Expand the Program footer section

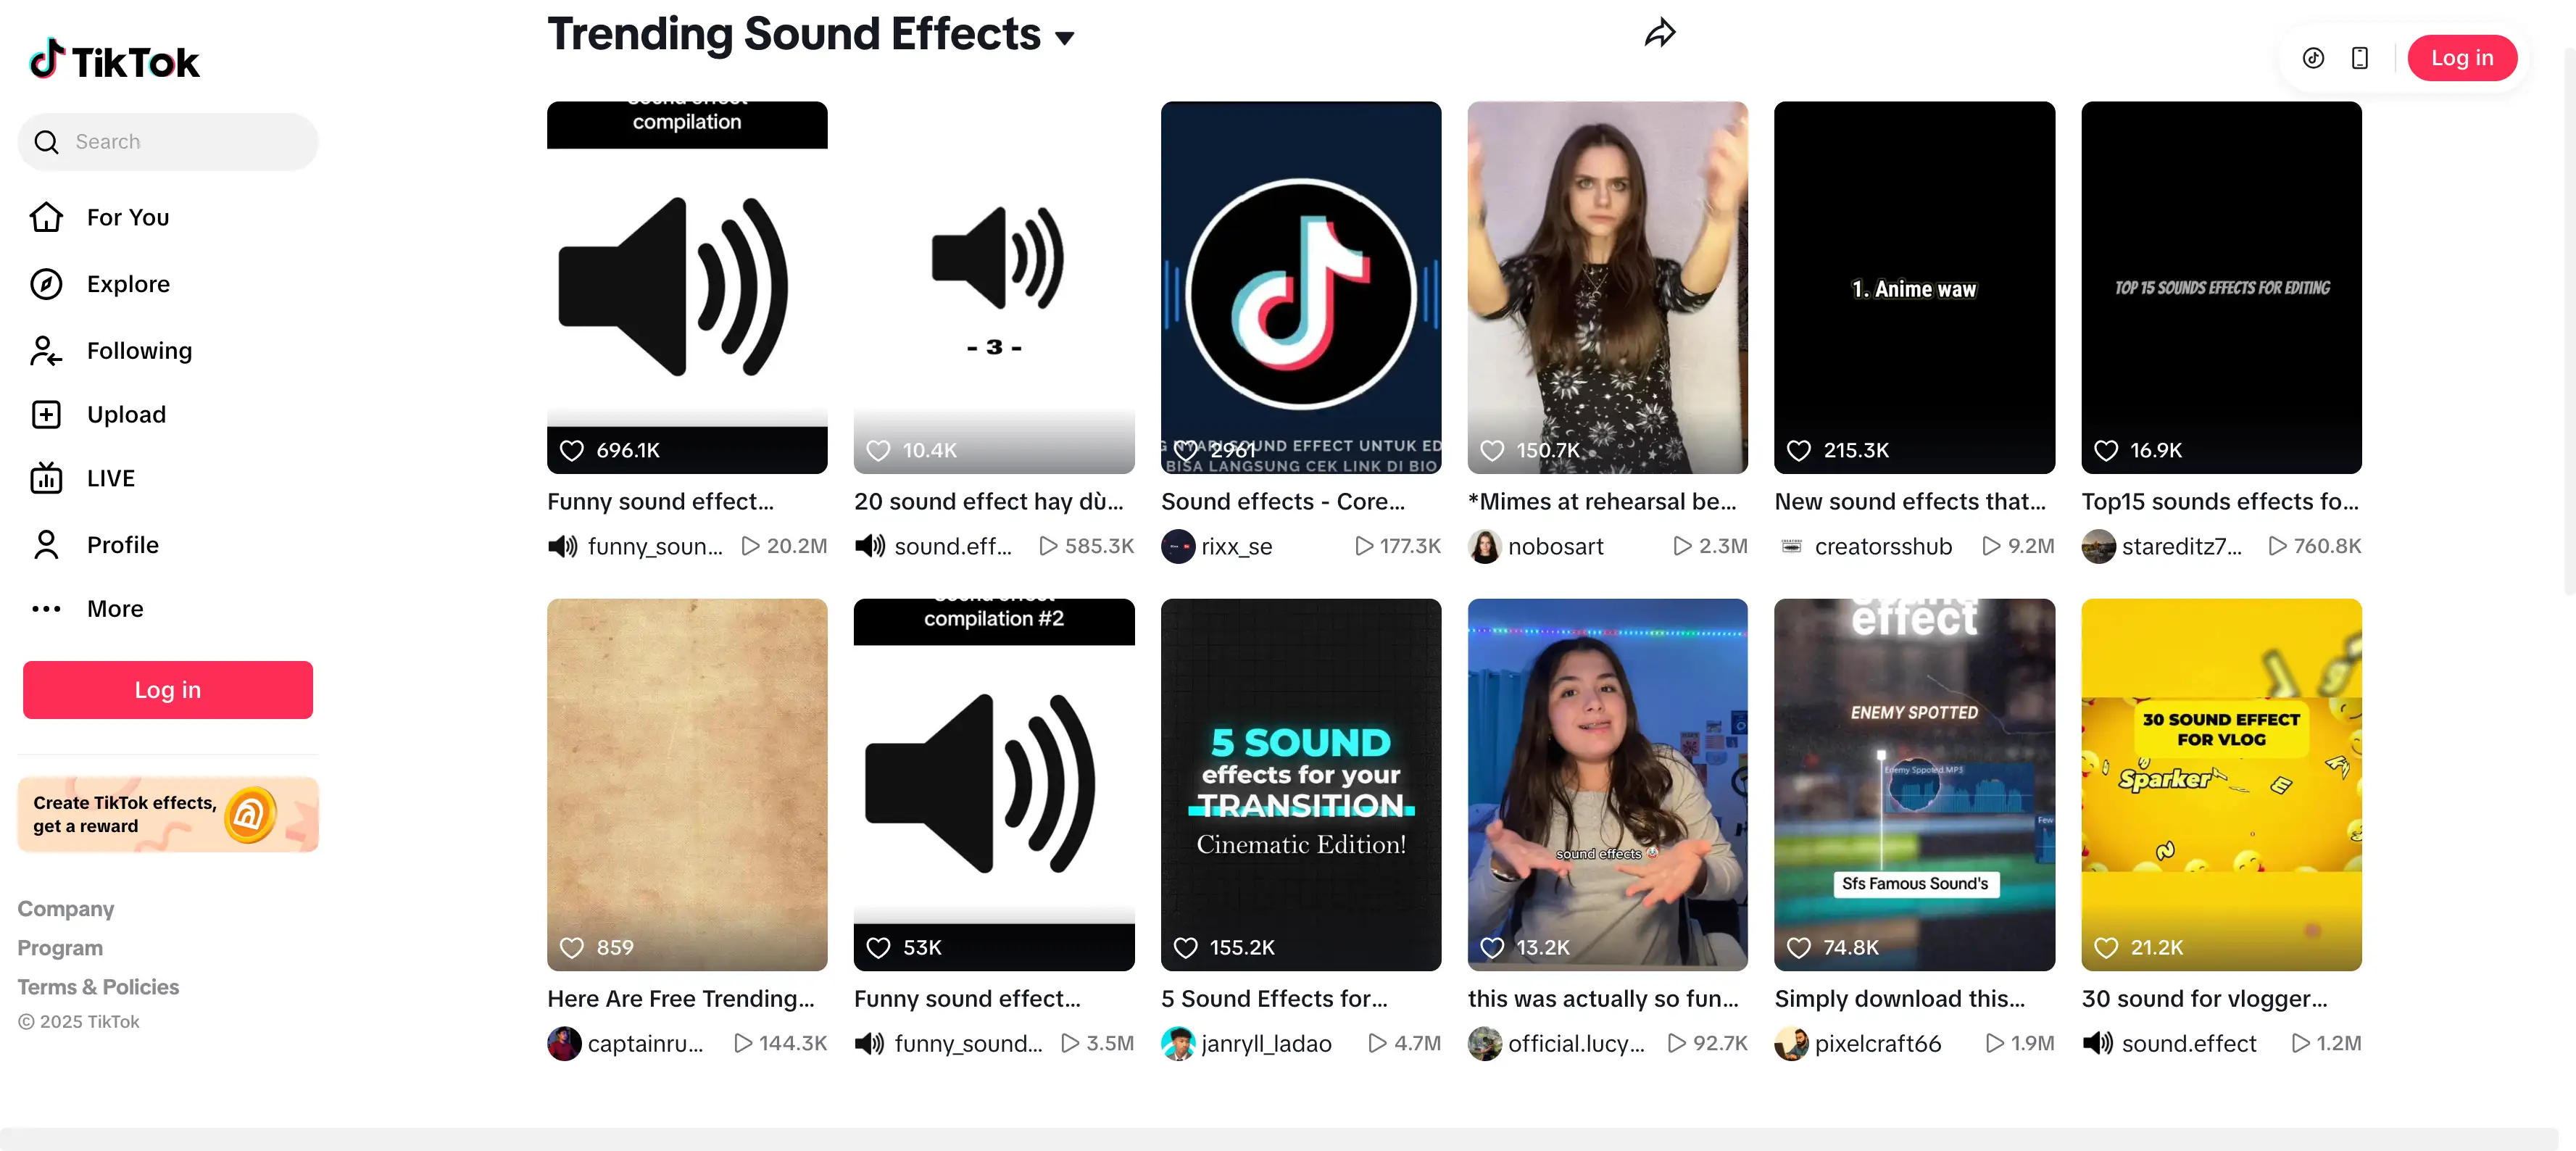pyautogui.click(x=60, y=948)
